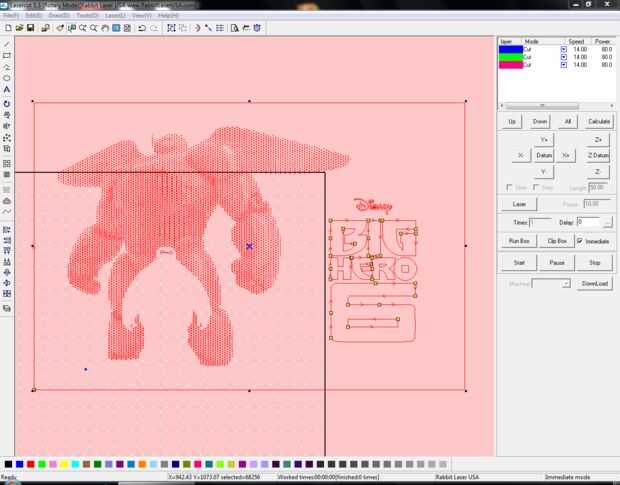Open the Help menu
The width and height of the screenshot is (620, 485).
click(x=168, y=15)
